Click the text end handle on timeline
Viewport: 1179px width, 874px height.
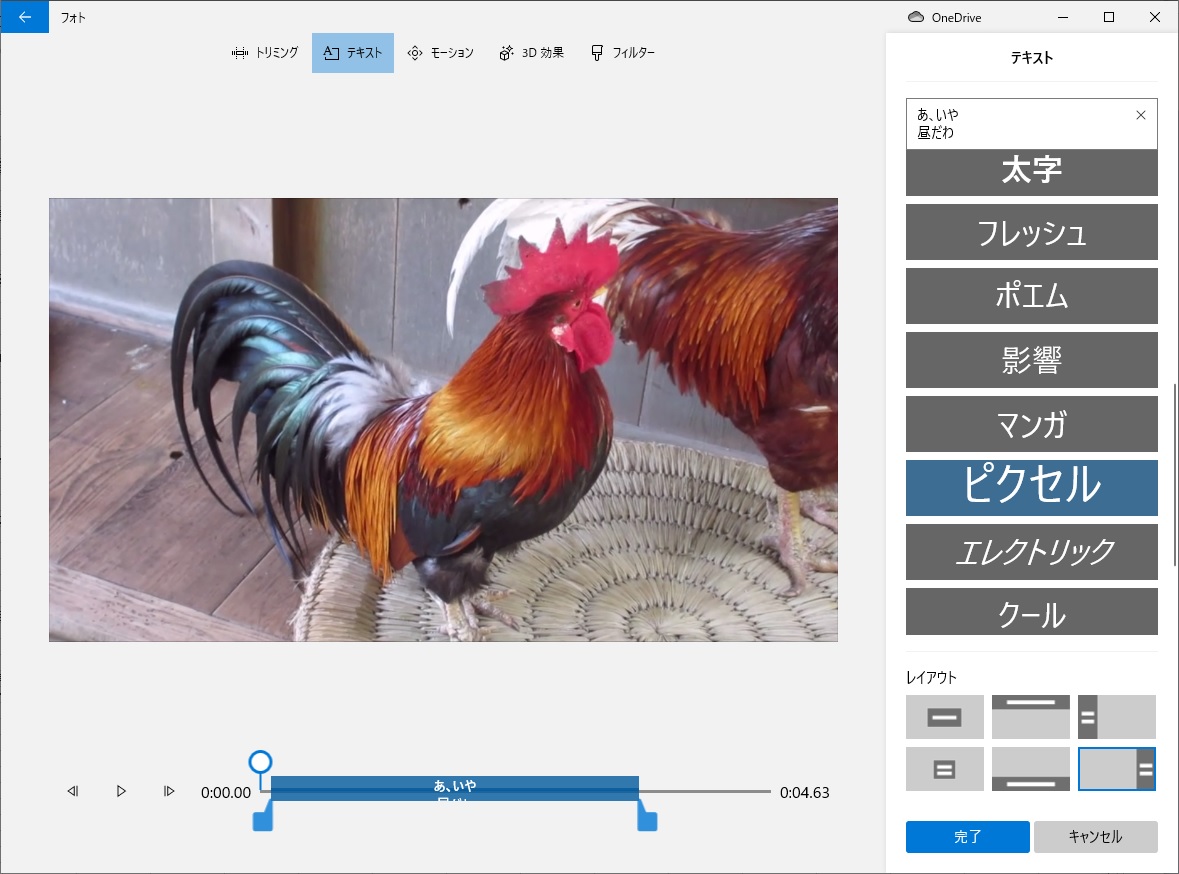pyautogui.click(x=647, y=818)
